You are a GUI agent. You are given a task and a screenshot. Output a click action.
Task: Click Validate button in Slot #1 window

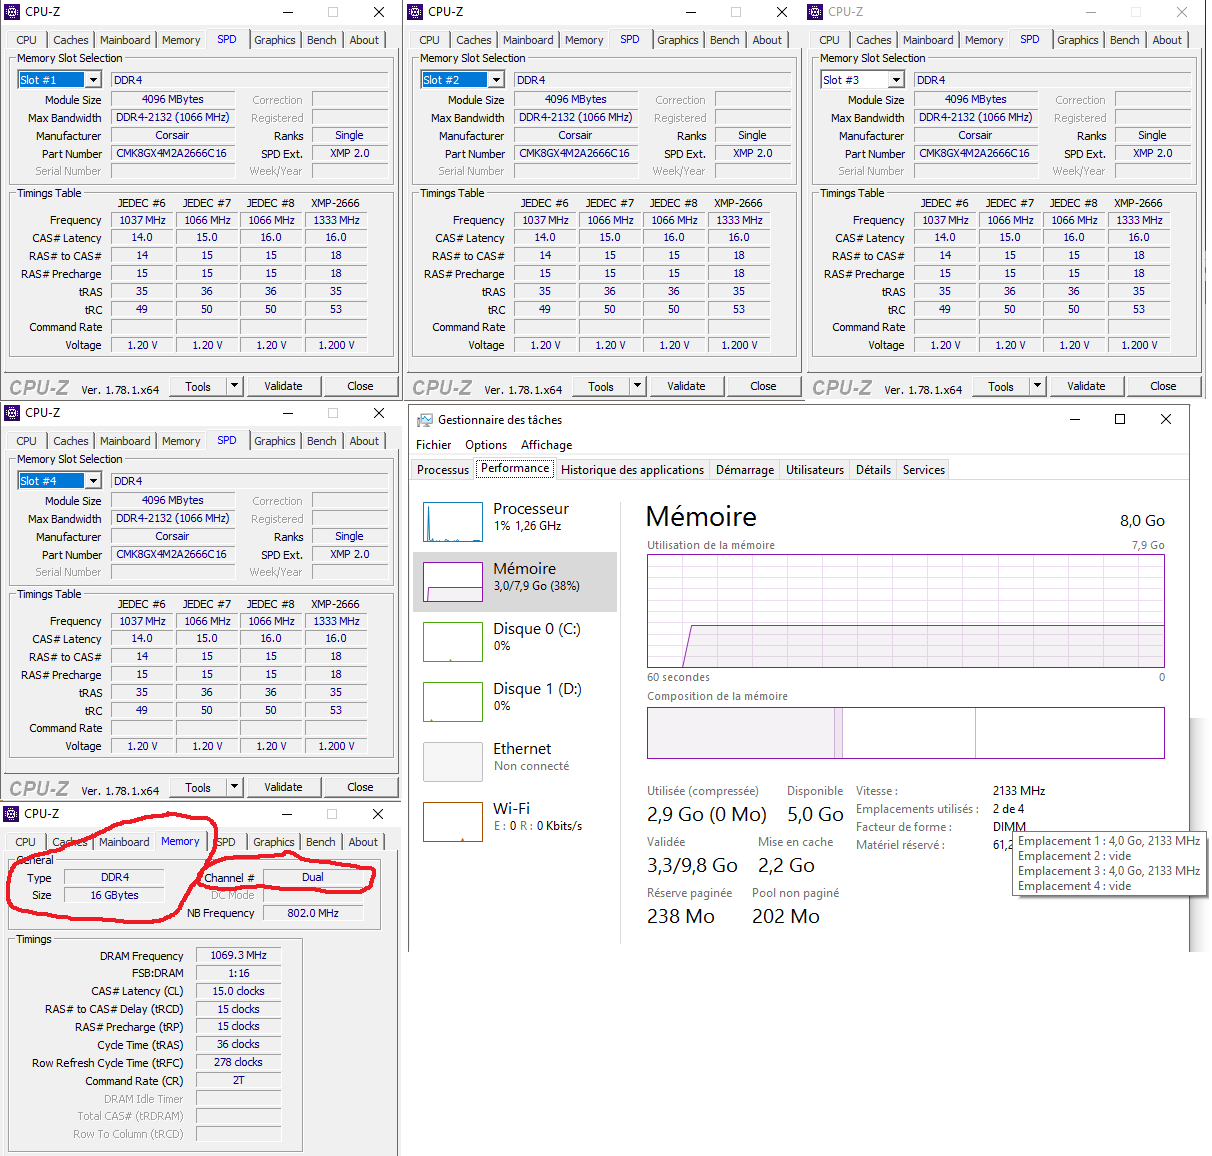pyautogui.click(x=283, y=386)
